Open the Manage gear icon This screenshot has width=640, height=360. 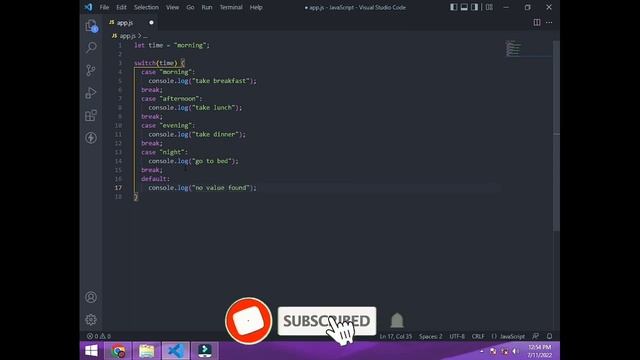pyautogui.click(x=91, y=319)
